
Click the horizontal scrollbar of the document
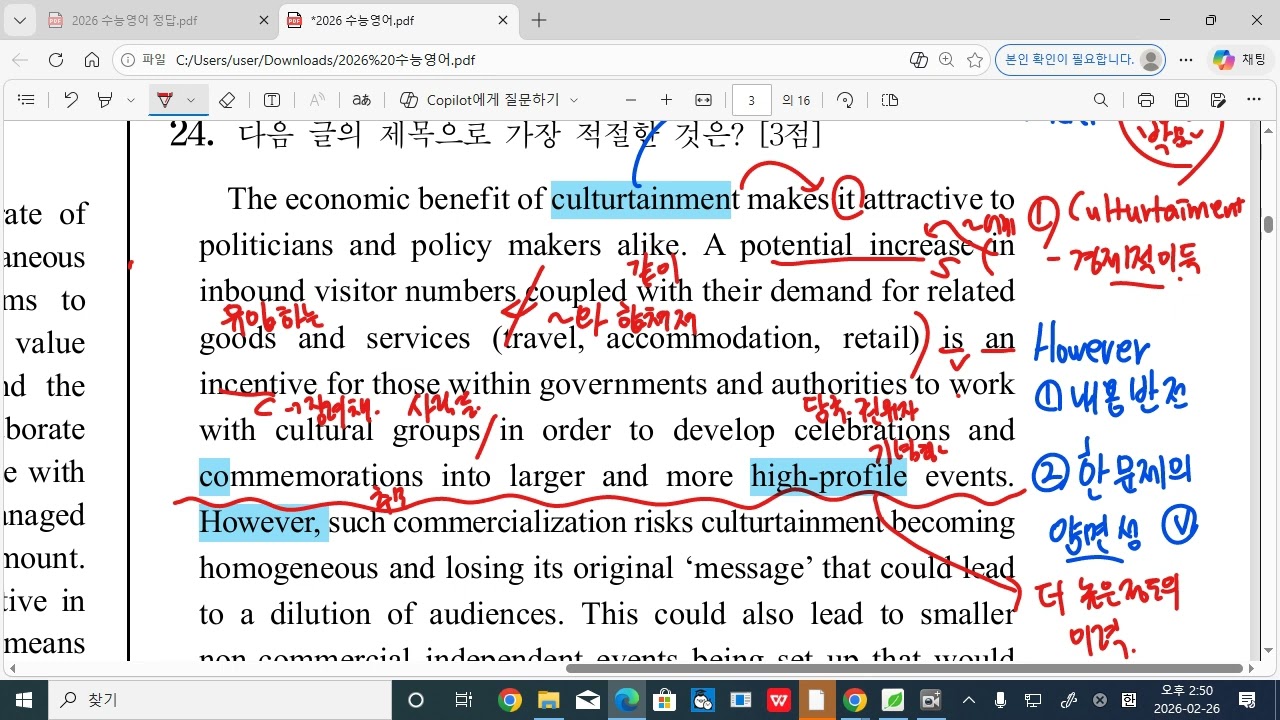(x=904, y=668)
